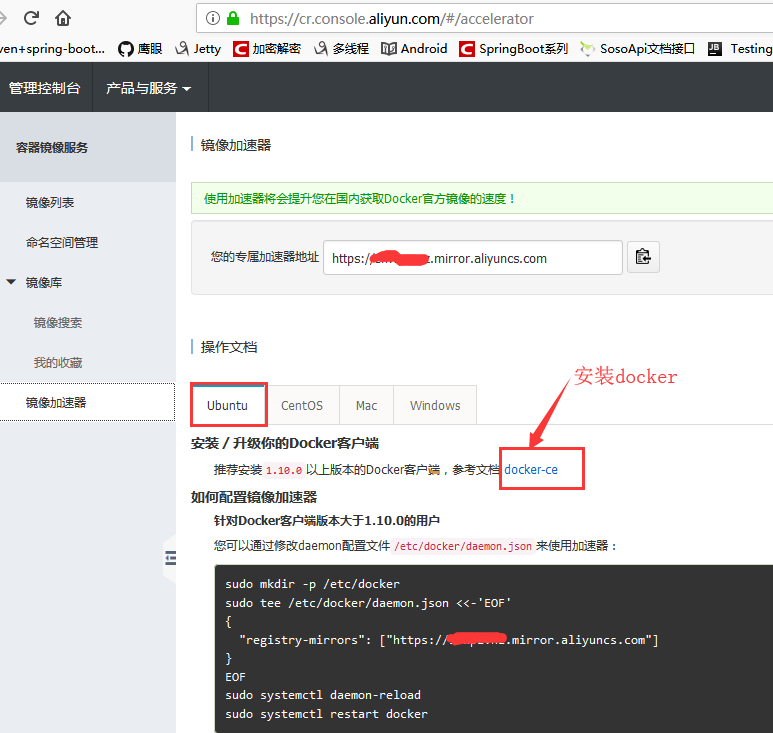The height and width of the screenshot is (733, 773).
Task: Click the sudo systemctl restart docker line
Action: [x=326, y=714]
